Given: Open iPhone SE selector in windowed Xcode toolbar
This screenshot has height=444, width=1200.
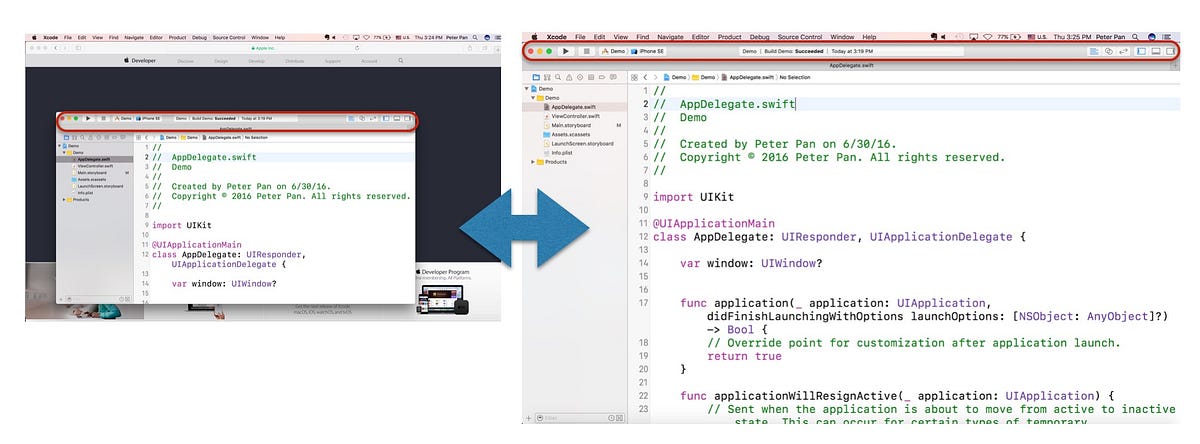Looking at the screenshot, I should [149, 118].
